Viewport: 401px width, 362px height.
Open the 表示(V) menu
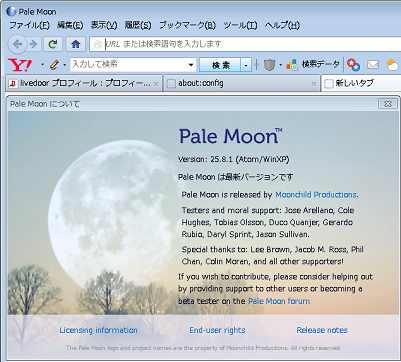tap(104, 25)
